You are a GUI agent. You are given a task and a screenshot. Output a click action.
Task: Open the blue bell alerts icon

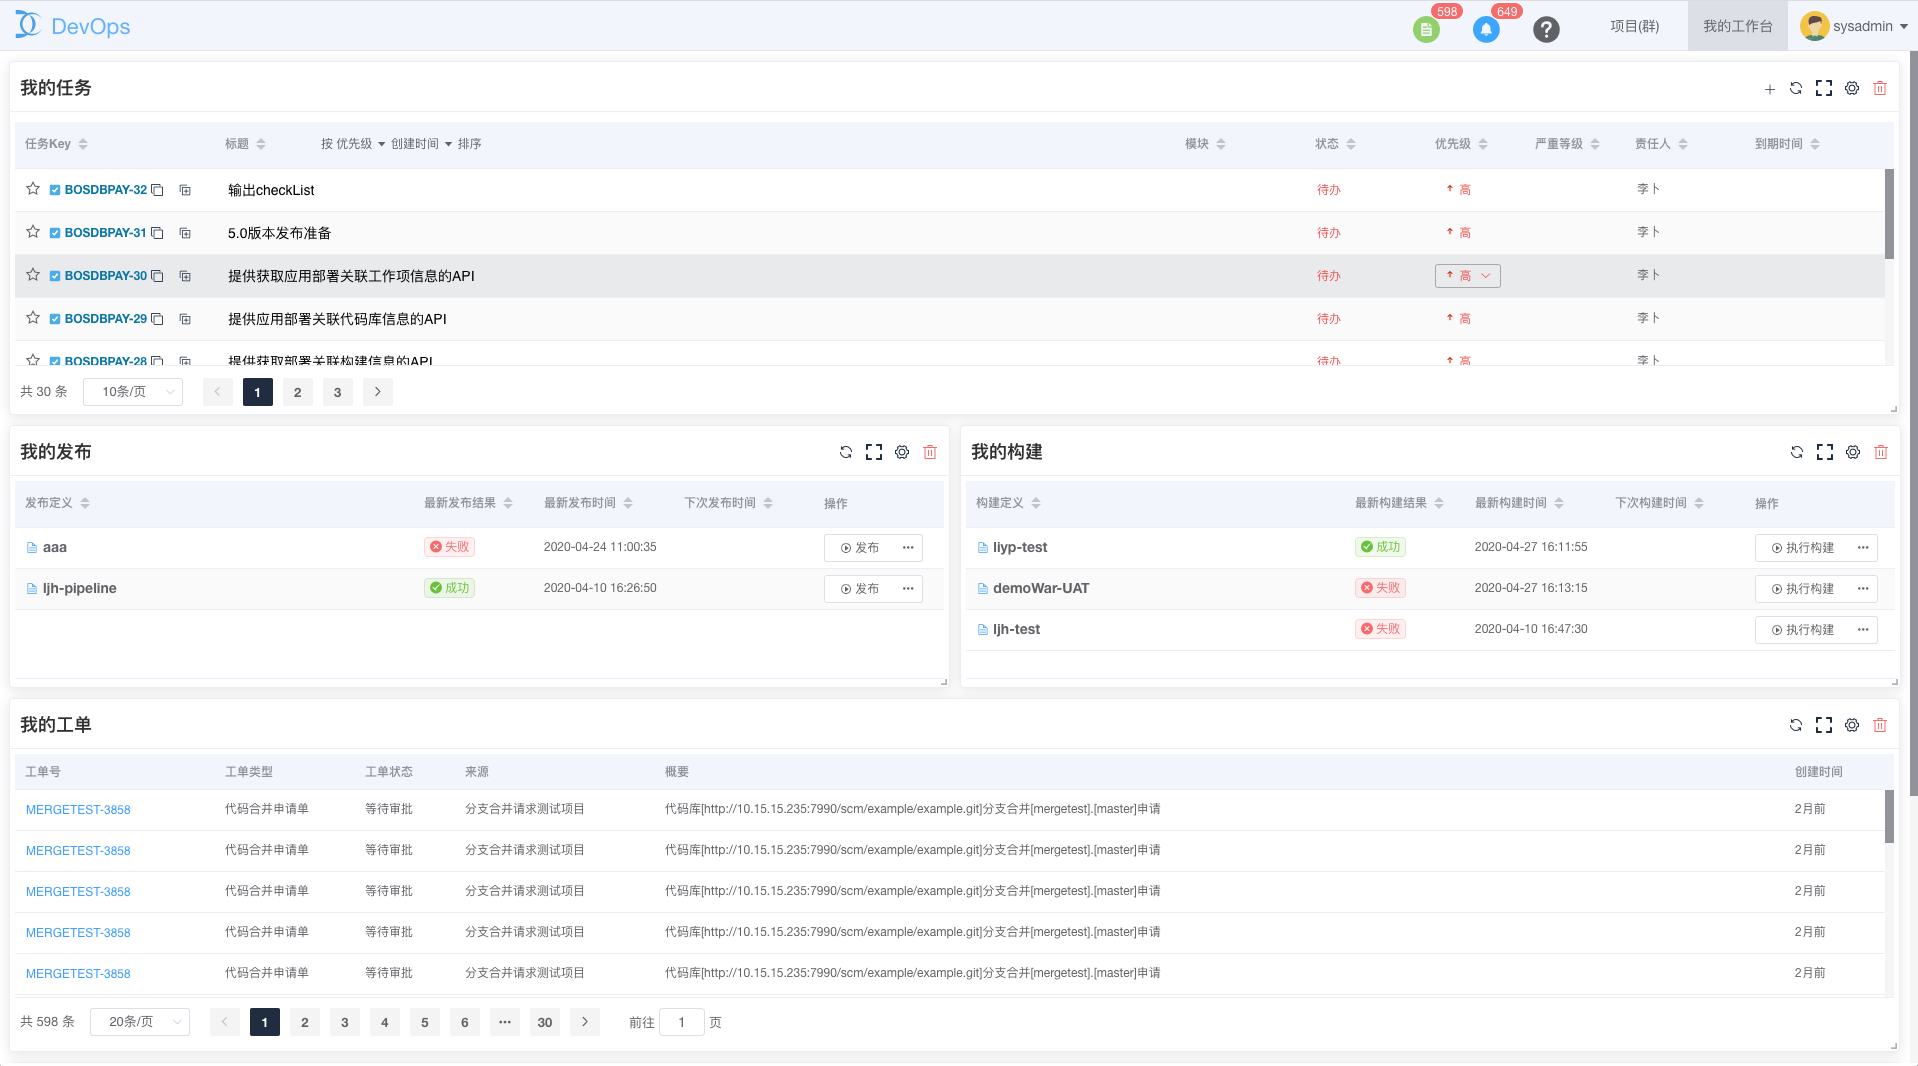[1486, 29]
